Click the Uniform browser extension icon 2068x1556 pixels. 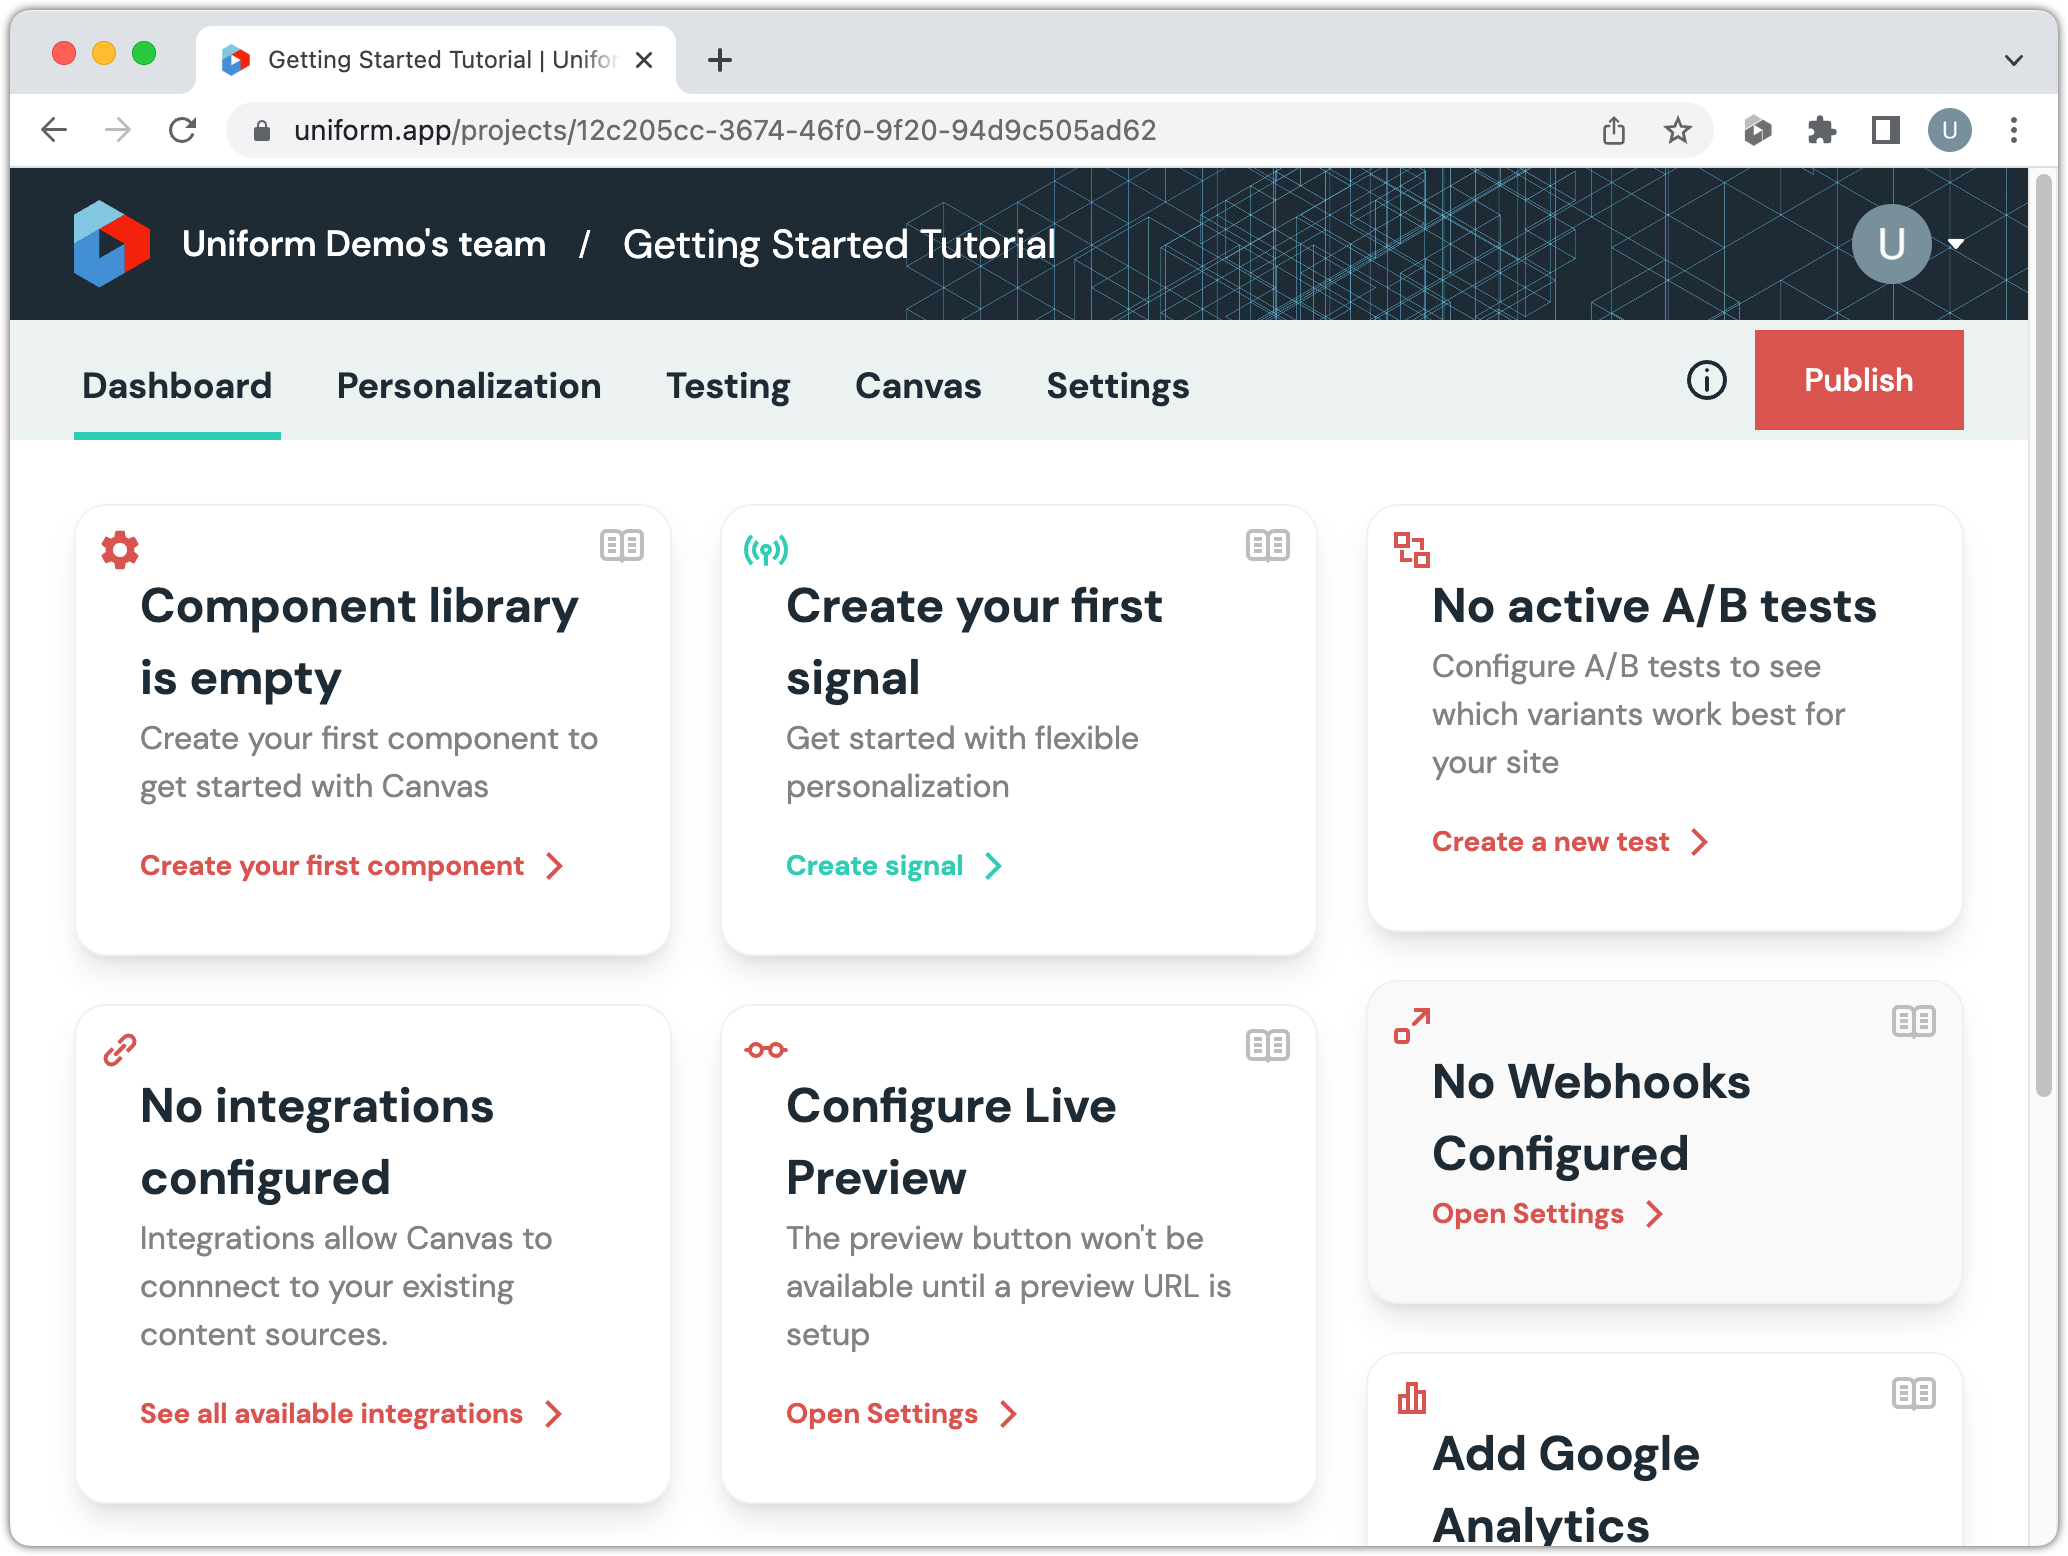click(x=1757, y=131)
